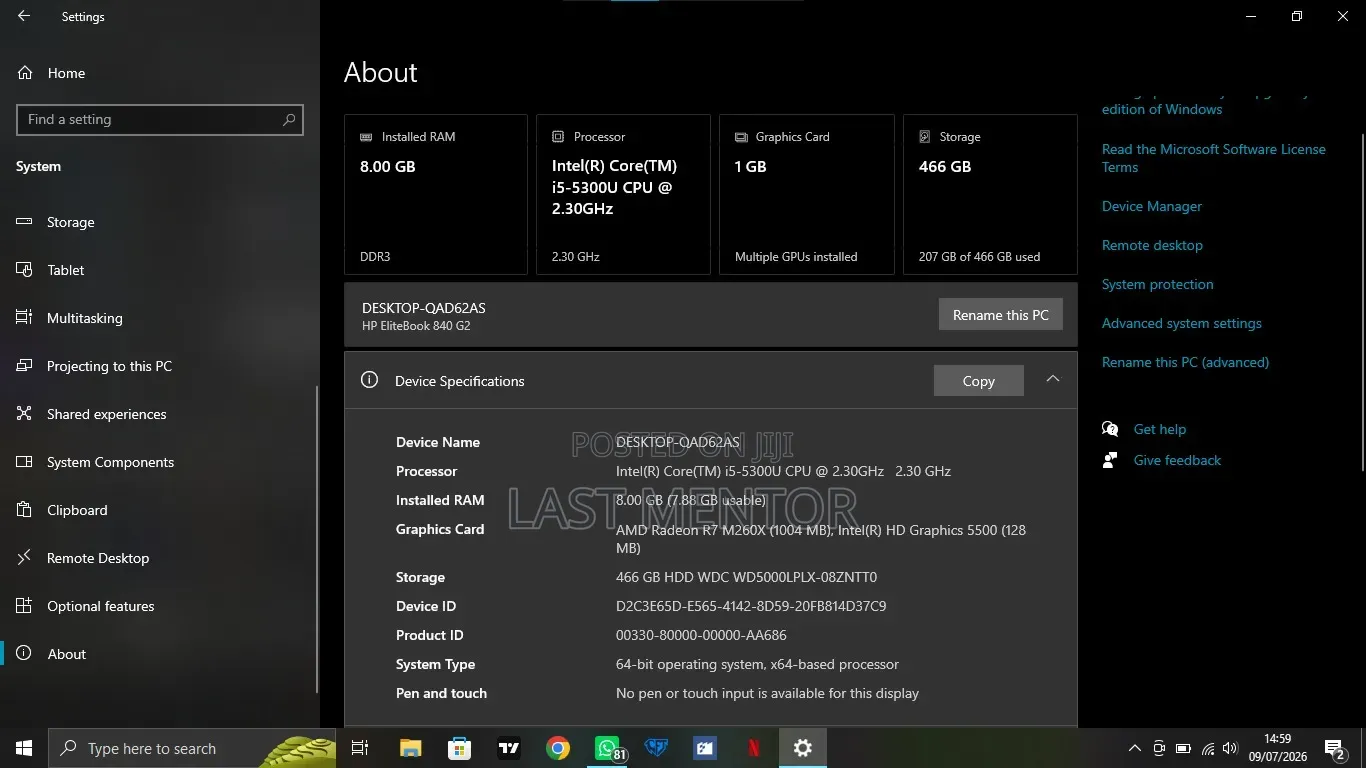Click the Give feedback person icon

(1110, 460)
